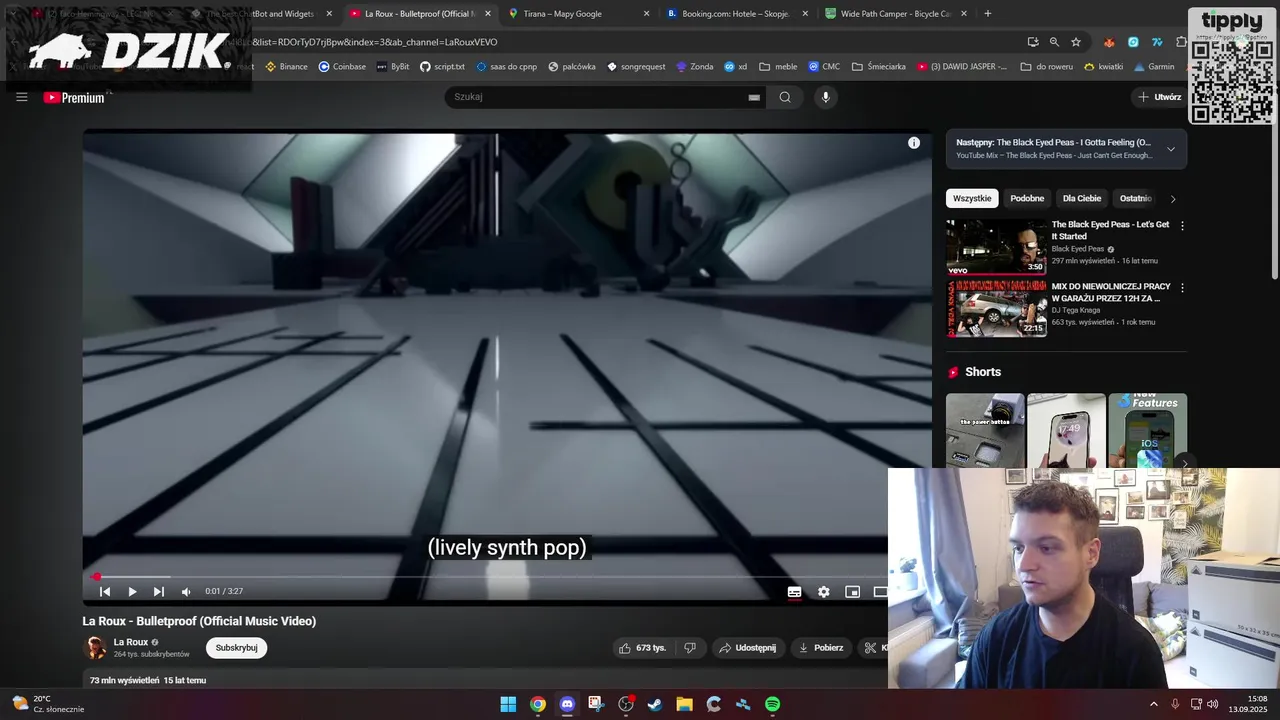1280x720 pixels.
Task: Open the meble bookmarks folder
Action: click(x=779, y=67)
